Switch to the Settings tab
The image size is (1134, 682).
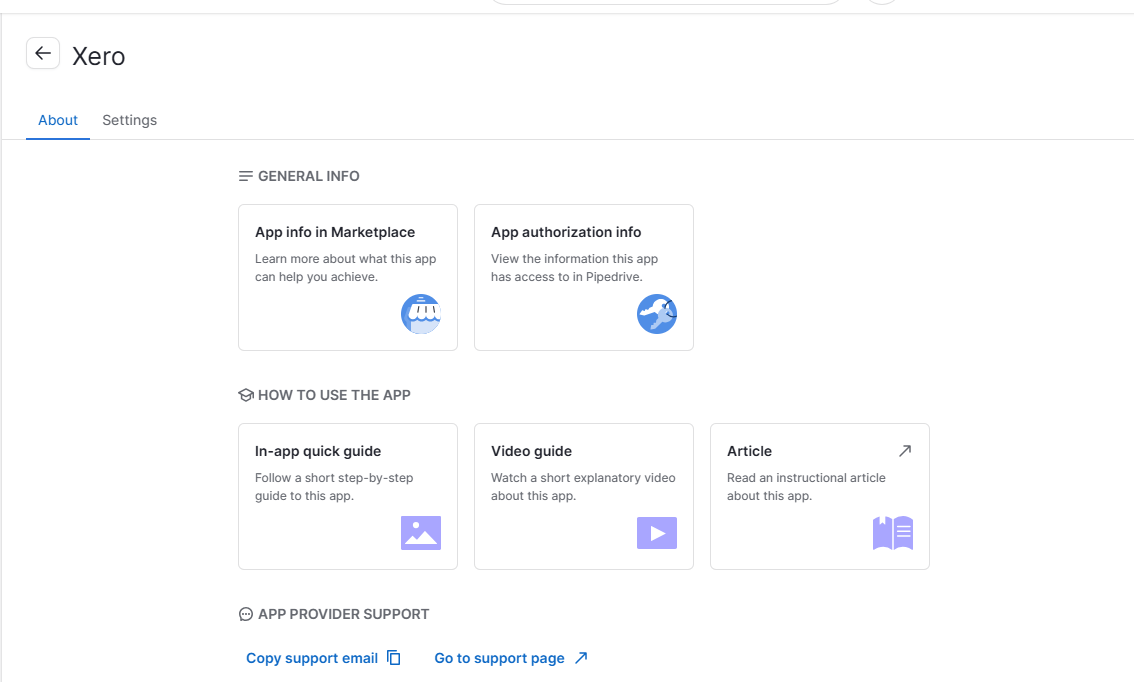pyautogui.click(x=129, y=120)
